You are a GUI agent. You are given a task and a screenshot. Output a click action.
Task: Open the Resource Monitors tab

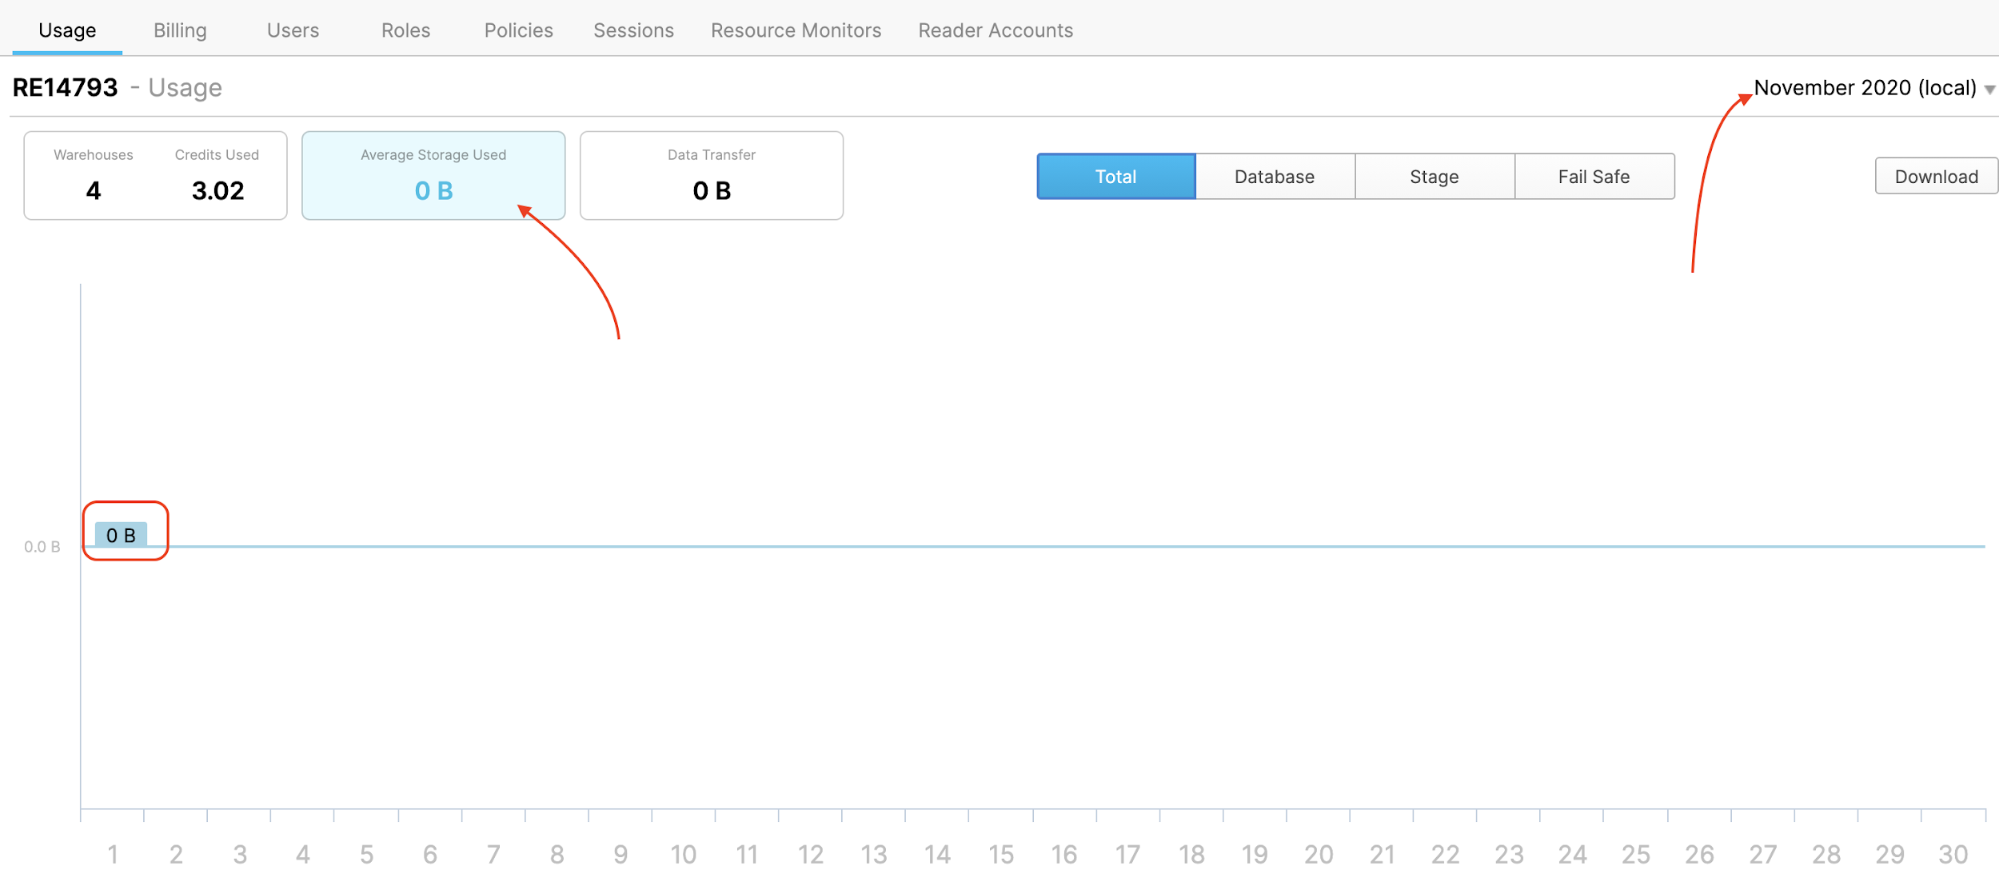tap(796, 30)
